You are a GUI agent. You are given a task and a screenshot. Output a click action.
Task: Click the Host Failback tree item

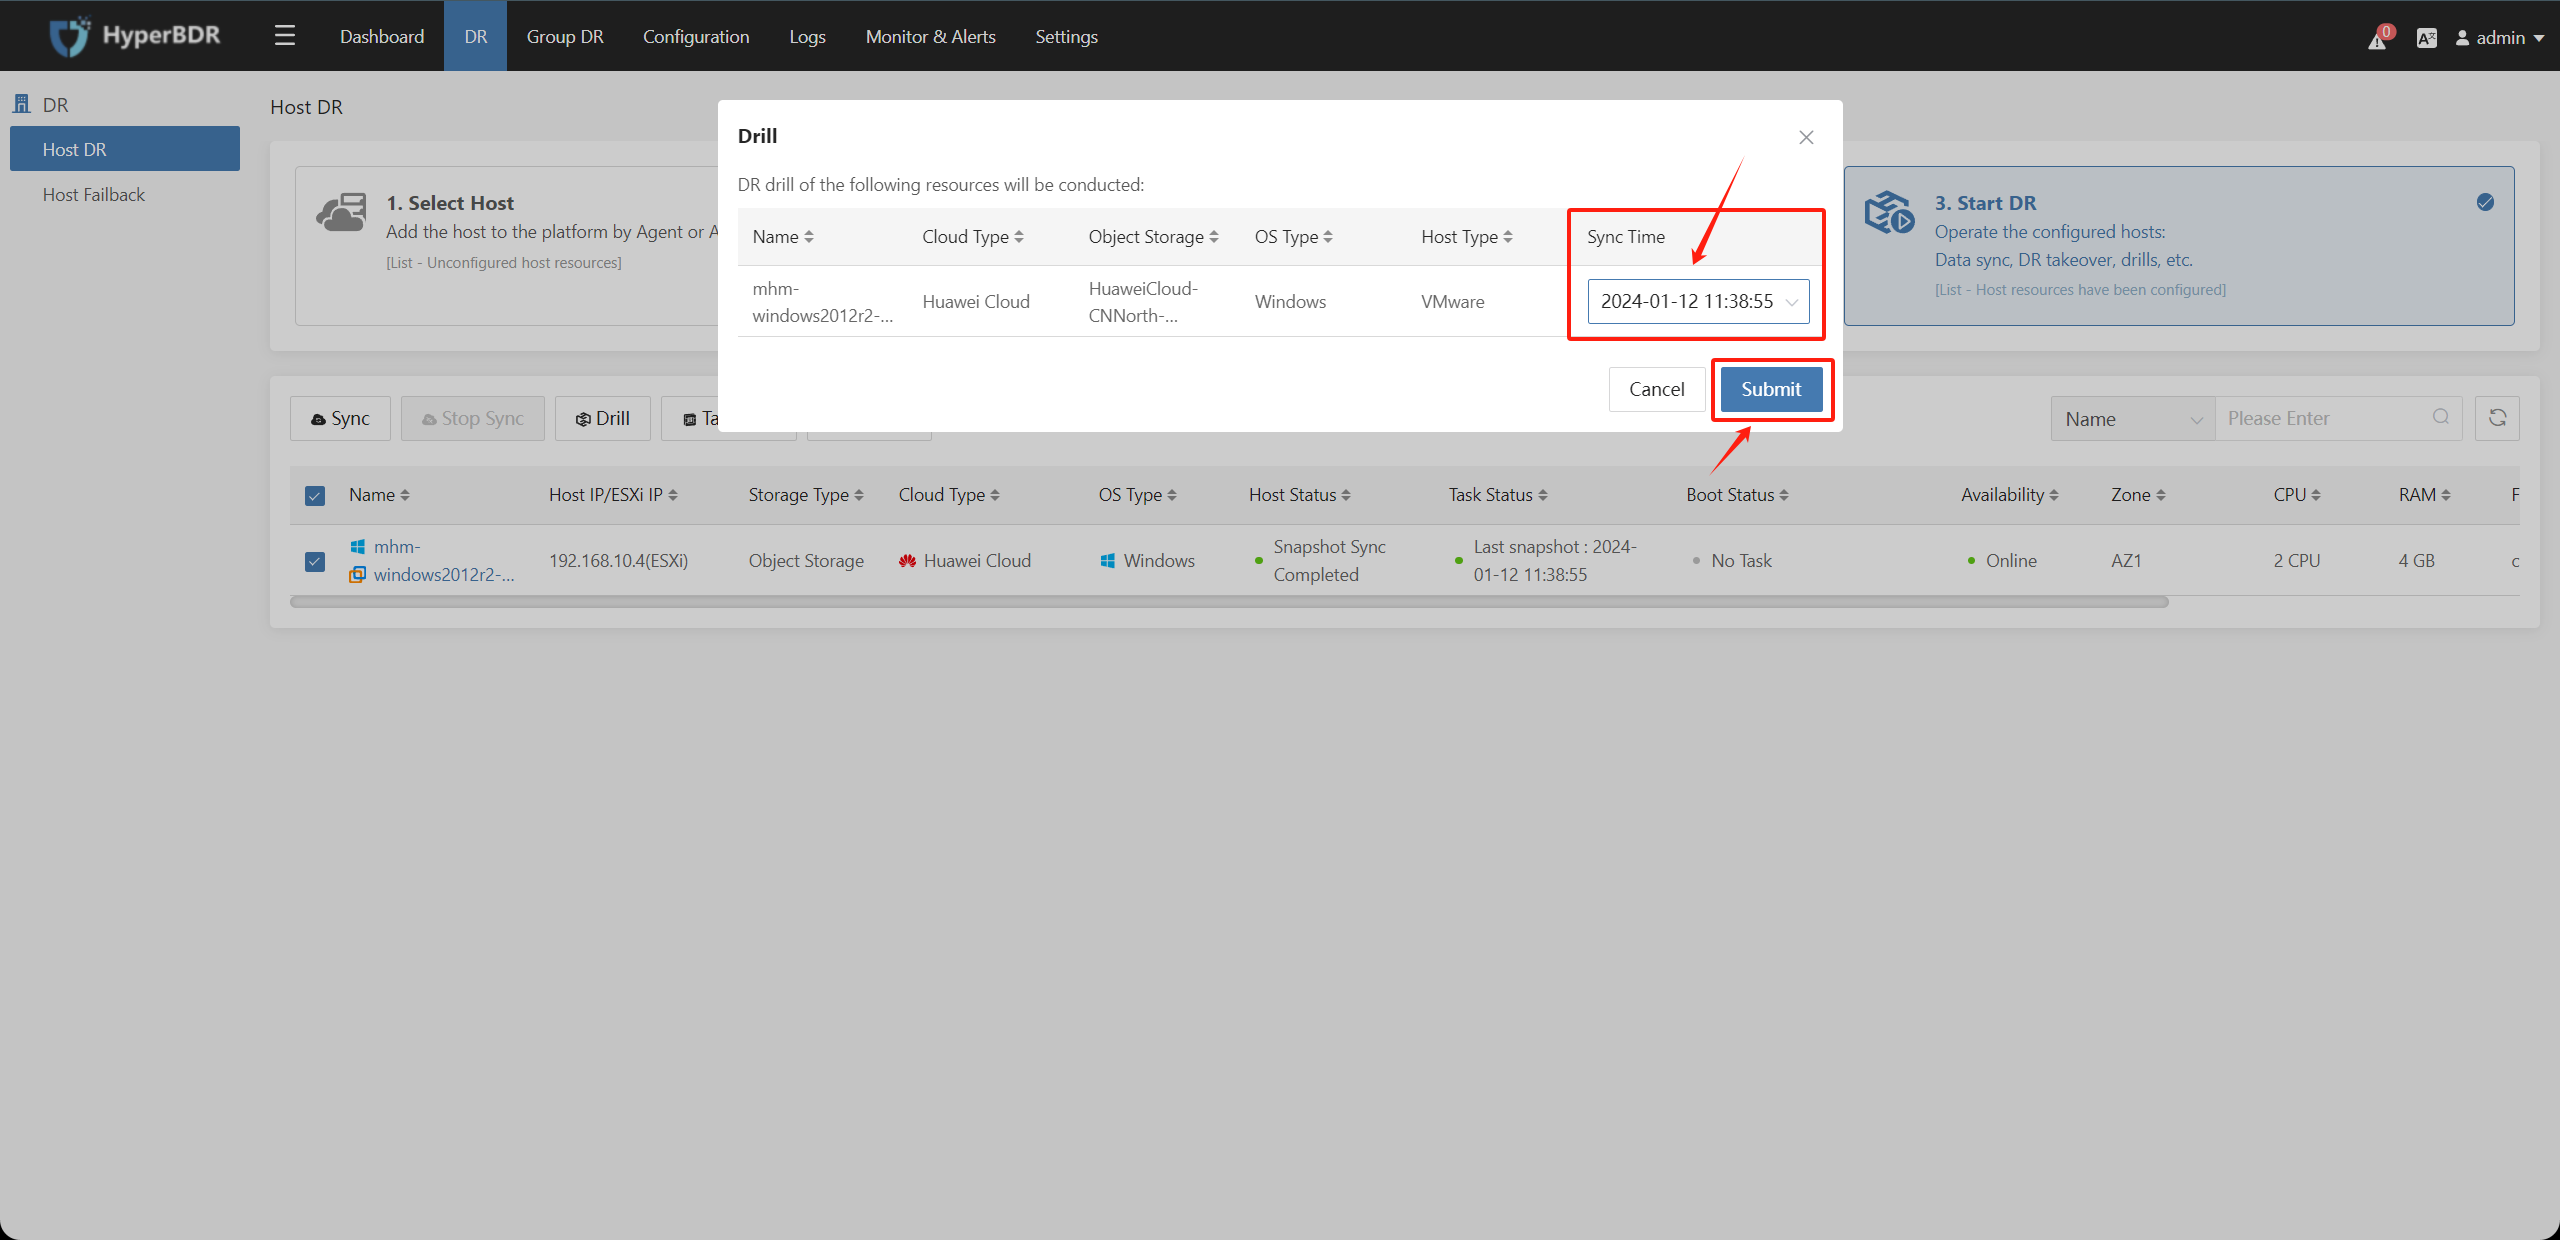[x=95, y=194]
